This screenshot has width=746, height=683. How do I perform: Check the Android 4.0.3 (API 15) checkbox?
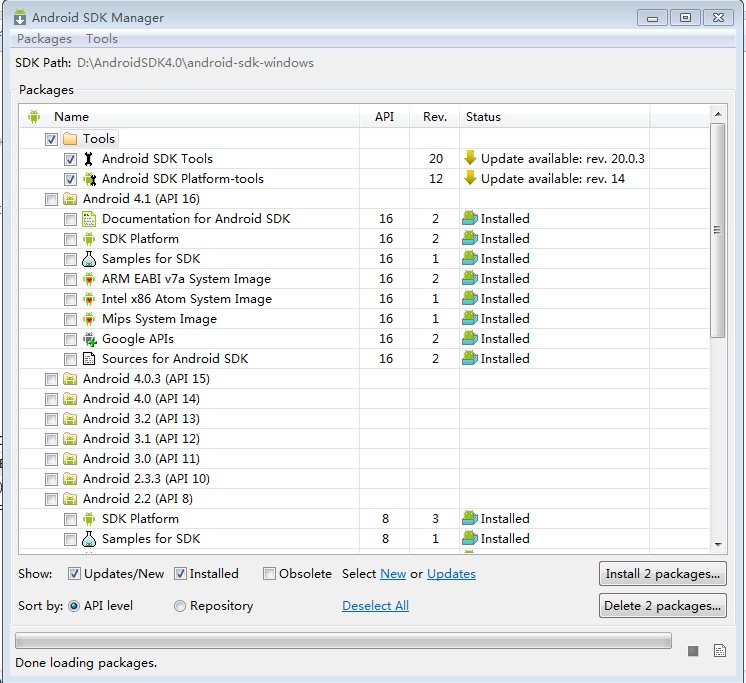point(51,380)
